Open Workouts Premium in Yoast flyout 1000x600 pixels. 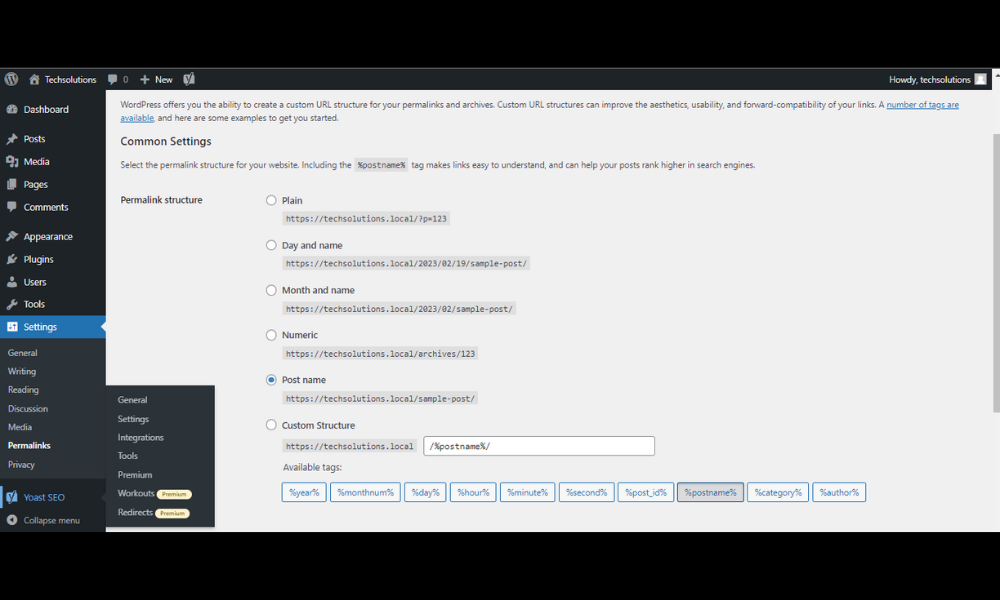click(x=154, y=494)
